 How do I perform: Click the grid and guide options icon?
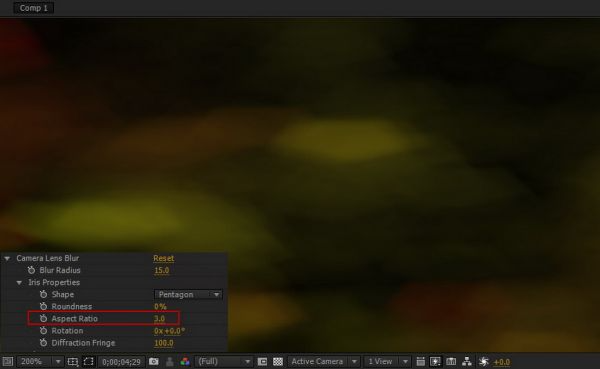coord(73,362)
